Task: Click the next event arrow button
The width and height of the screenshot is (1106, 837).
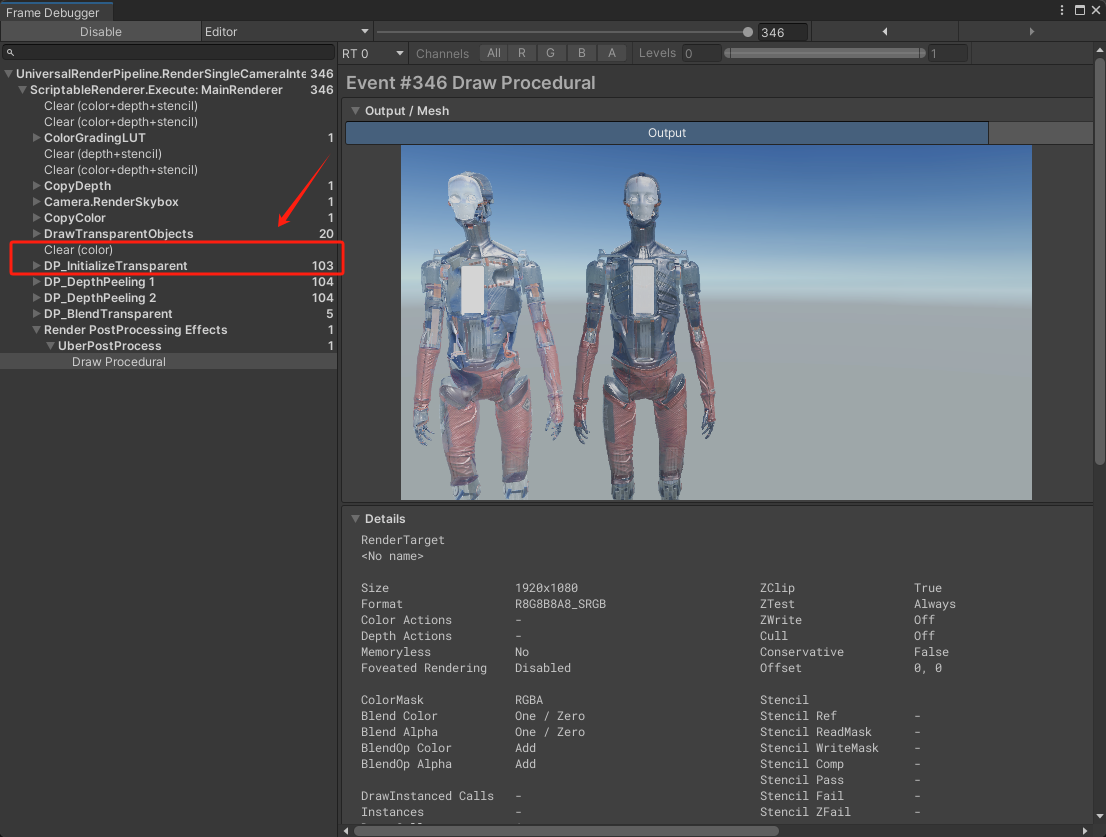Action: (1031, 32)
